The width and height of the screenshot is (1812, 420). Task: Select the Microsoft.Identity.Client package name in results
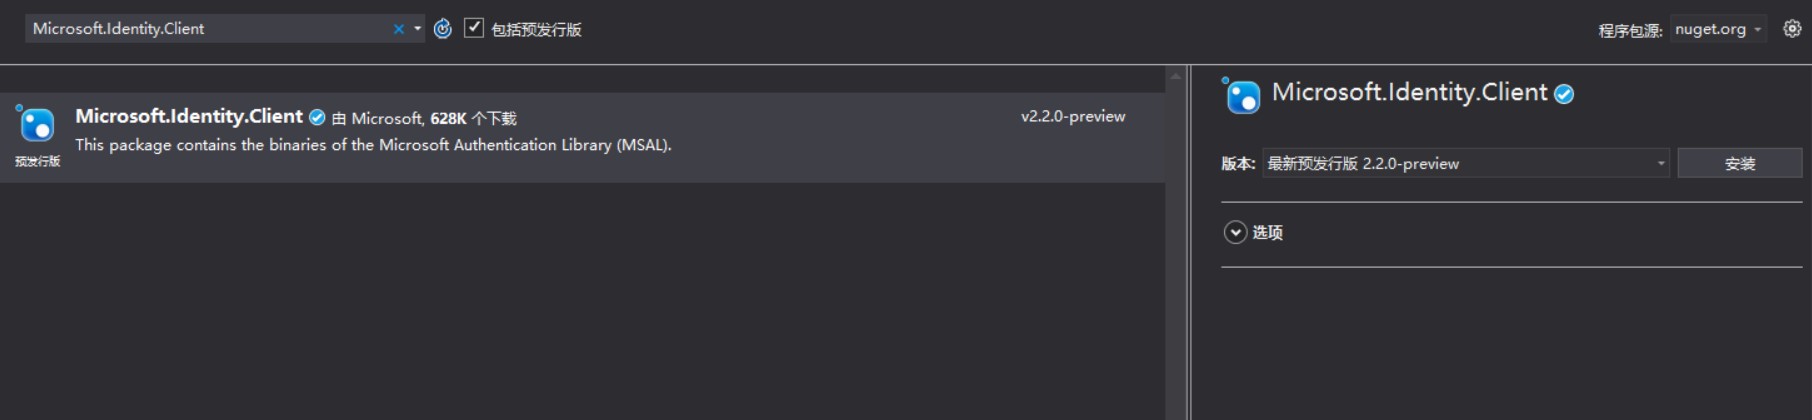coord(189,117)
